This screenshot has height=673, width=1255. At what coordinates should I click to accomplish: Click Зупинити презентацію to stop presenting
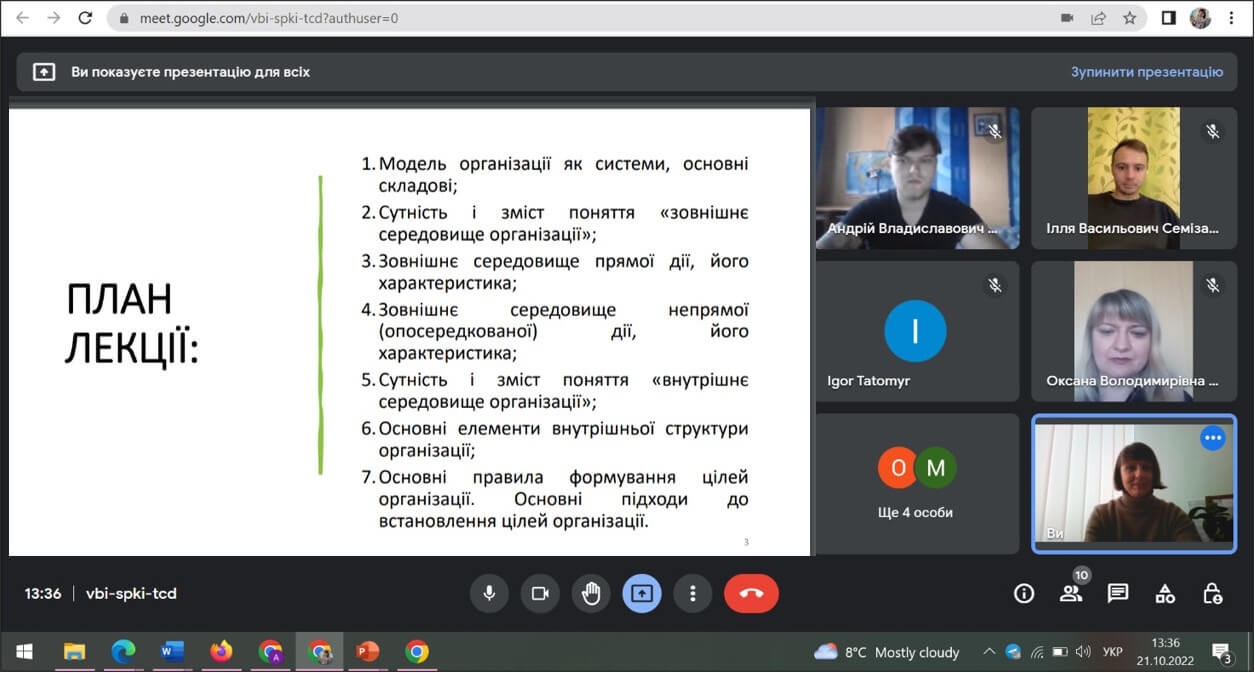point(1146,72)
